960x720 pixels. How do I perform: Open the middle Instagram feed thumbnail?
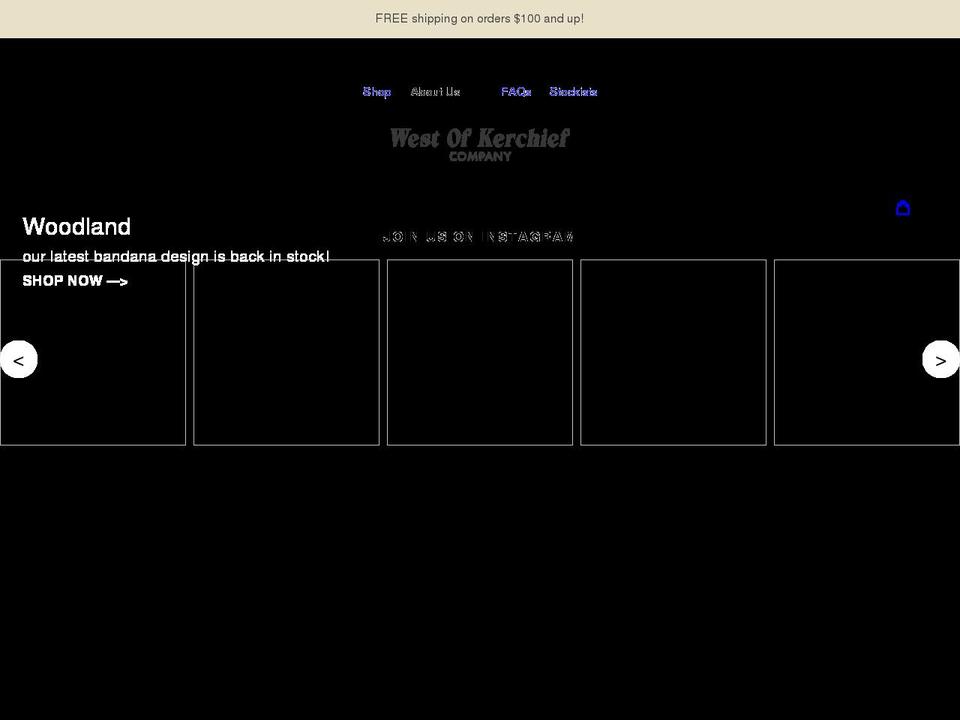(479, 352)
